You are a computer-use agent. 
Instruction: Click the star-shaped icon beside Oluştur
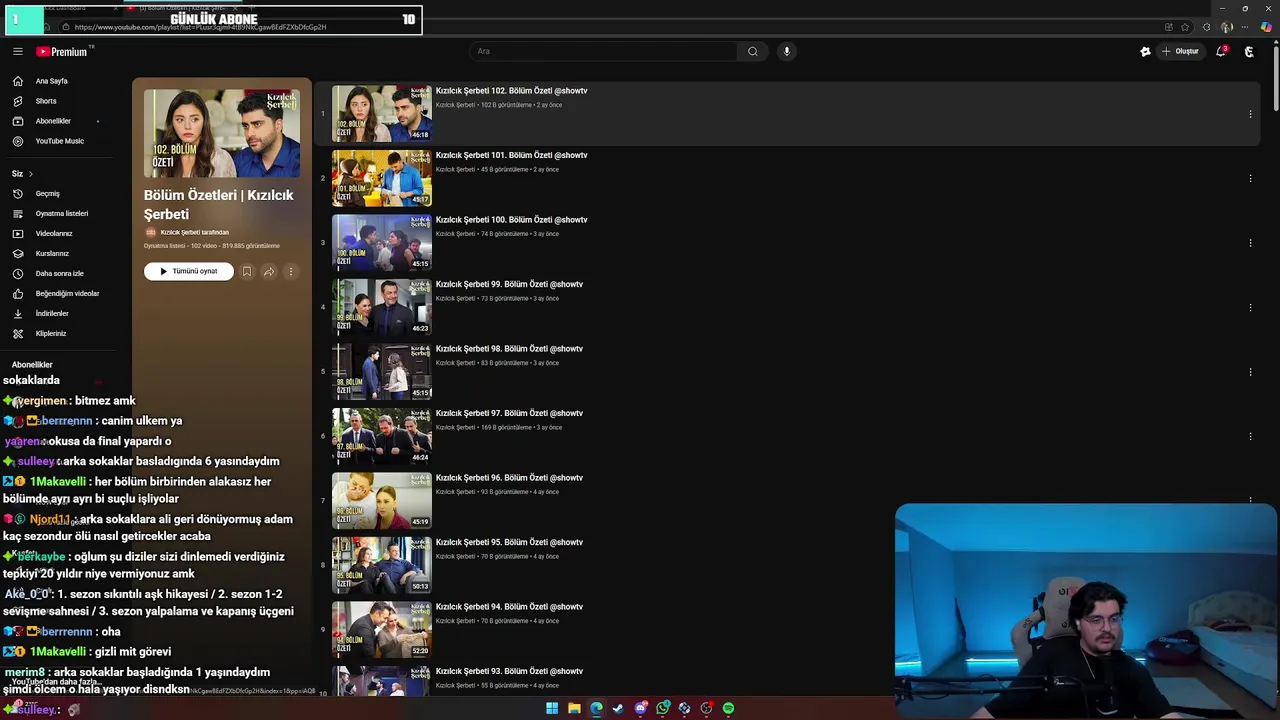pos(1145,51)
